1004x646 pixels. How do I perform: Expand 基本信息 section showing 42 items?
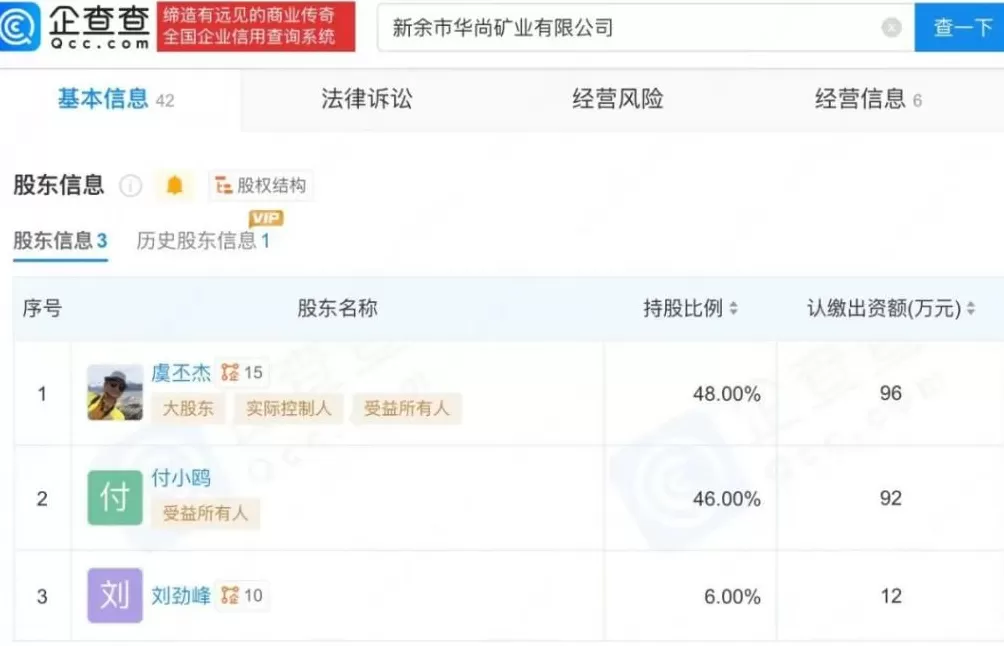(105, 99)
